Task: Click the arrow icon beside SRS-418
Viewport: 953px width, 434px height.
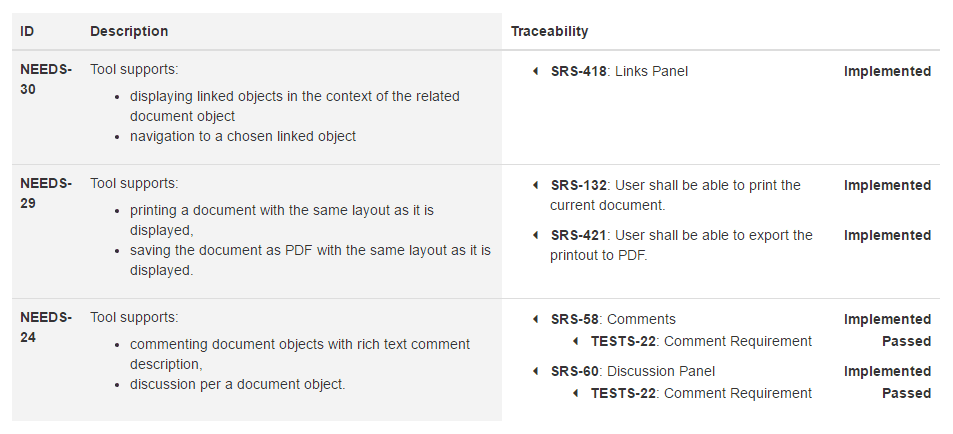Action: [x=536, y=72]
